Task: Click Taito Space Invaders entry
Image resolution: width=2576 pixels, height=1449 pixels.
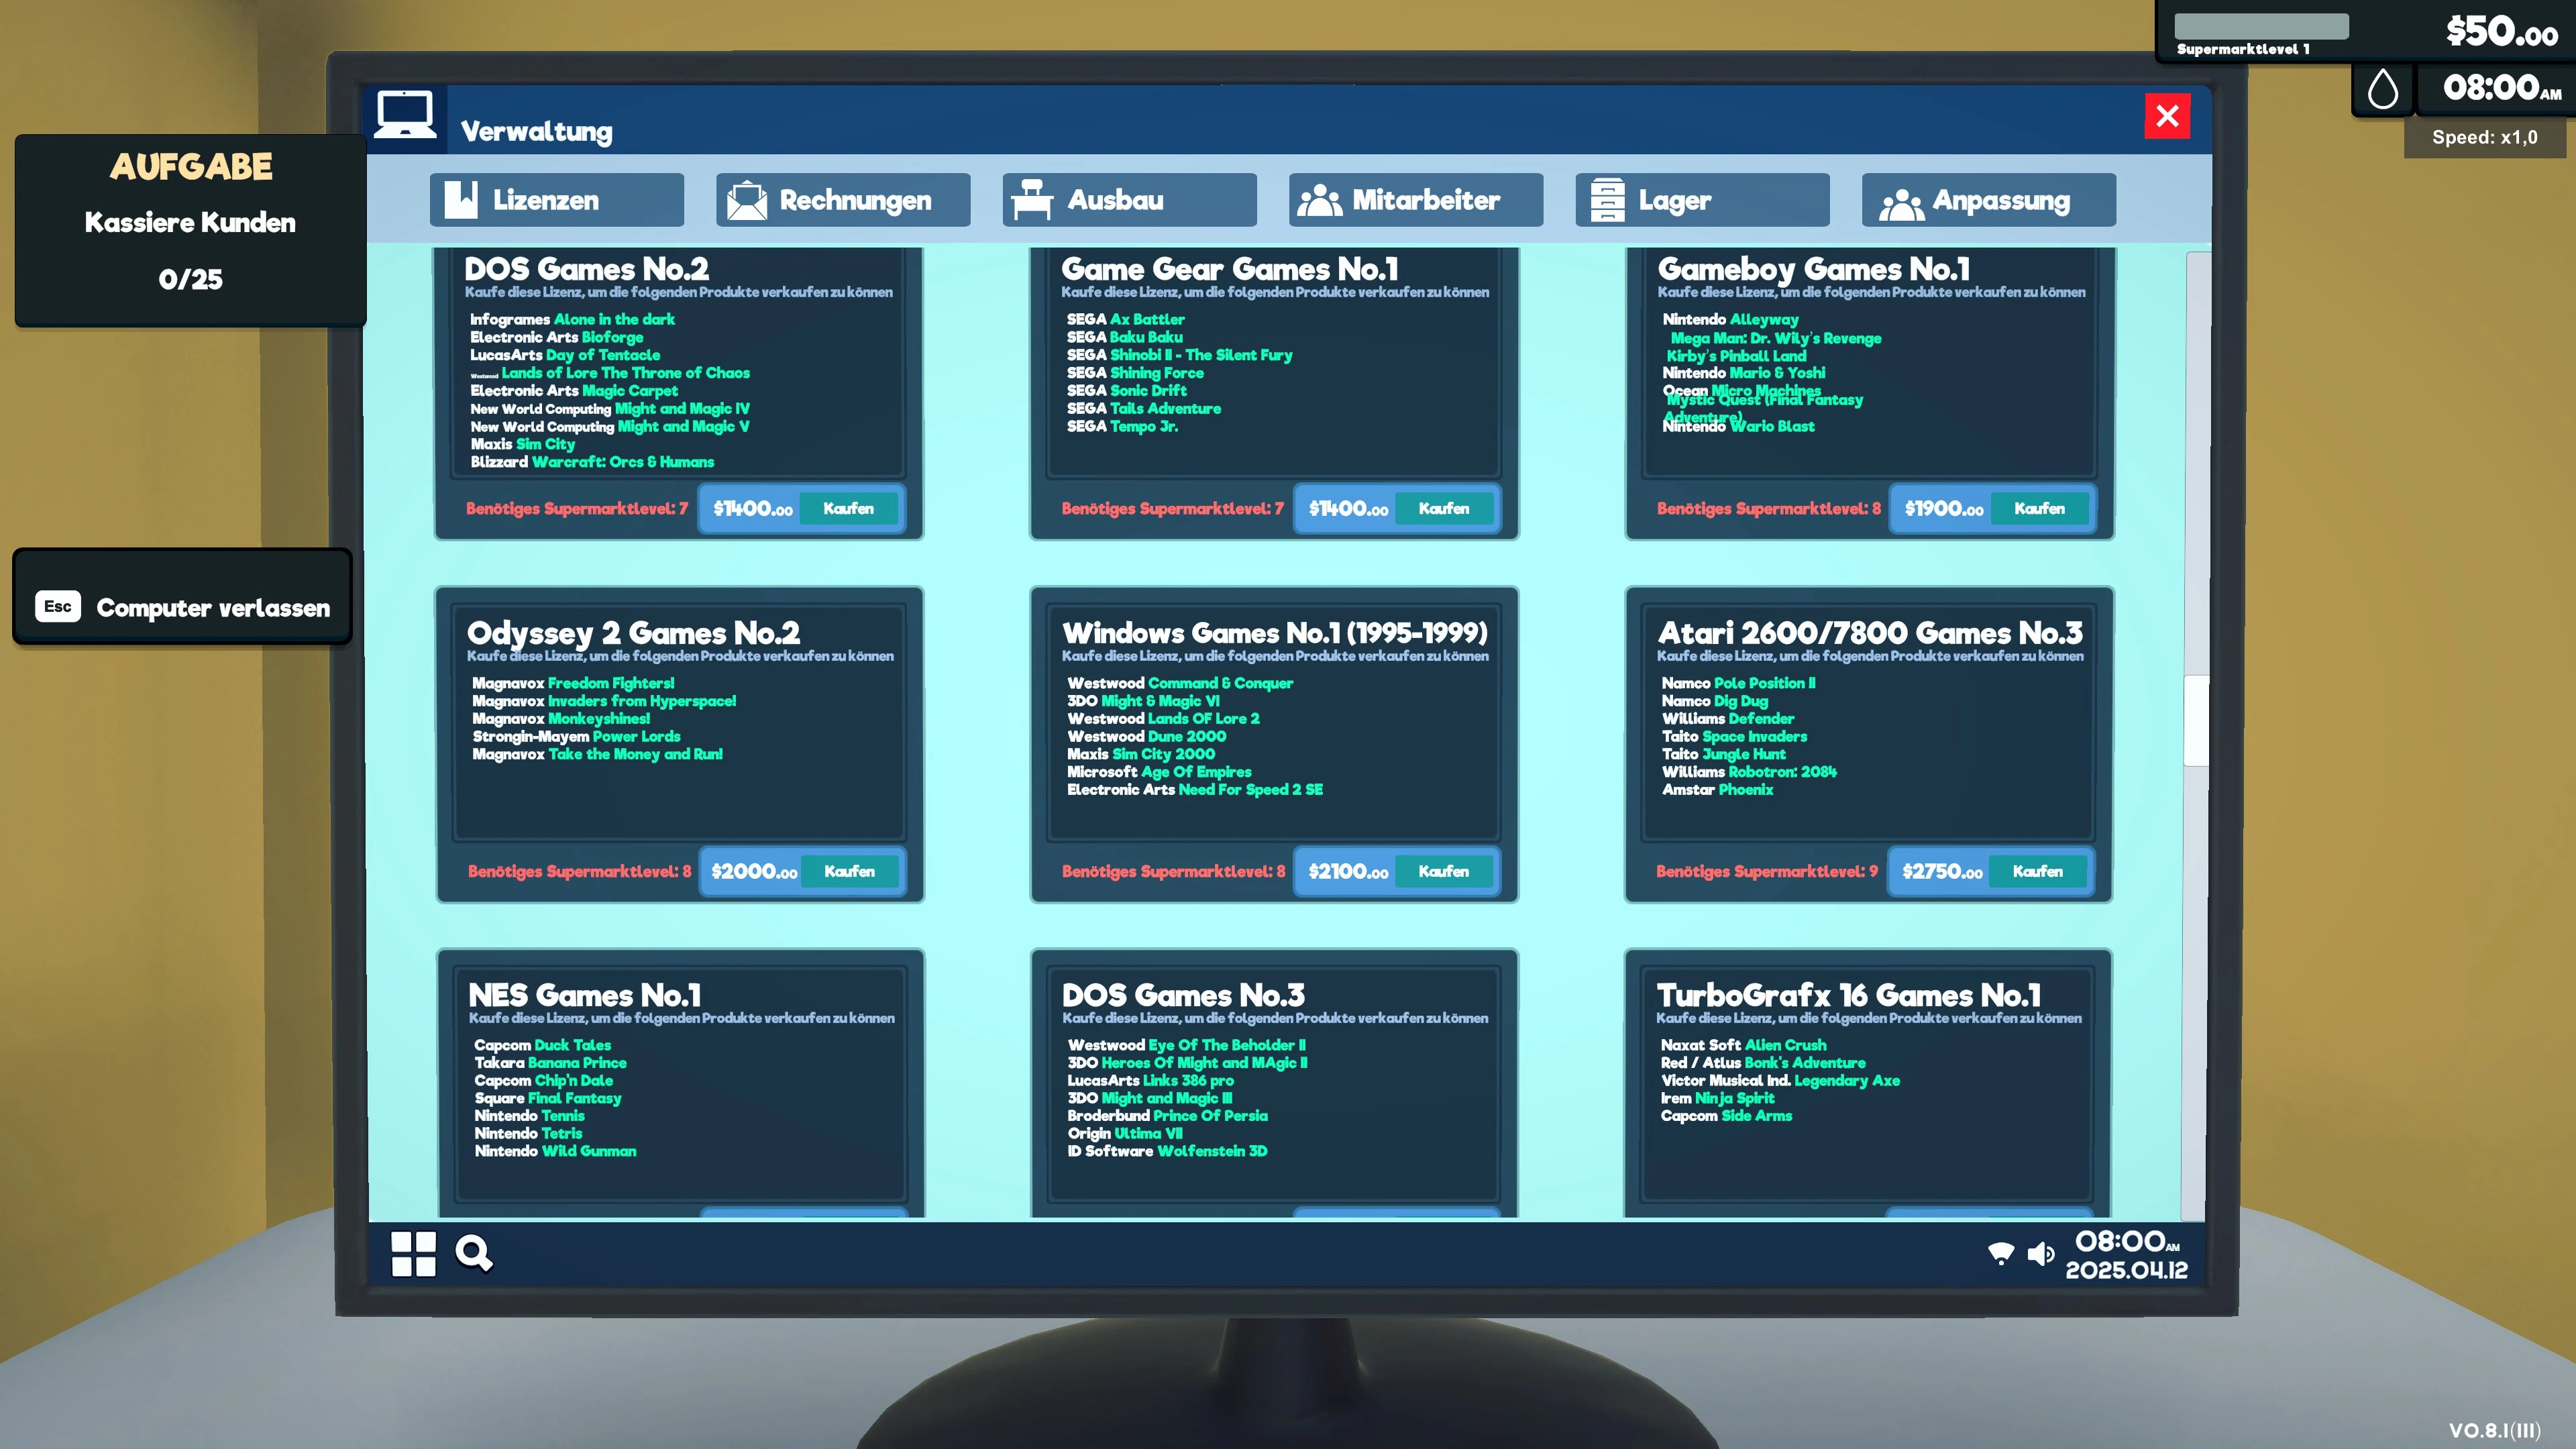Action: coord(1734,737)
